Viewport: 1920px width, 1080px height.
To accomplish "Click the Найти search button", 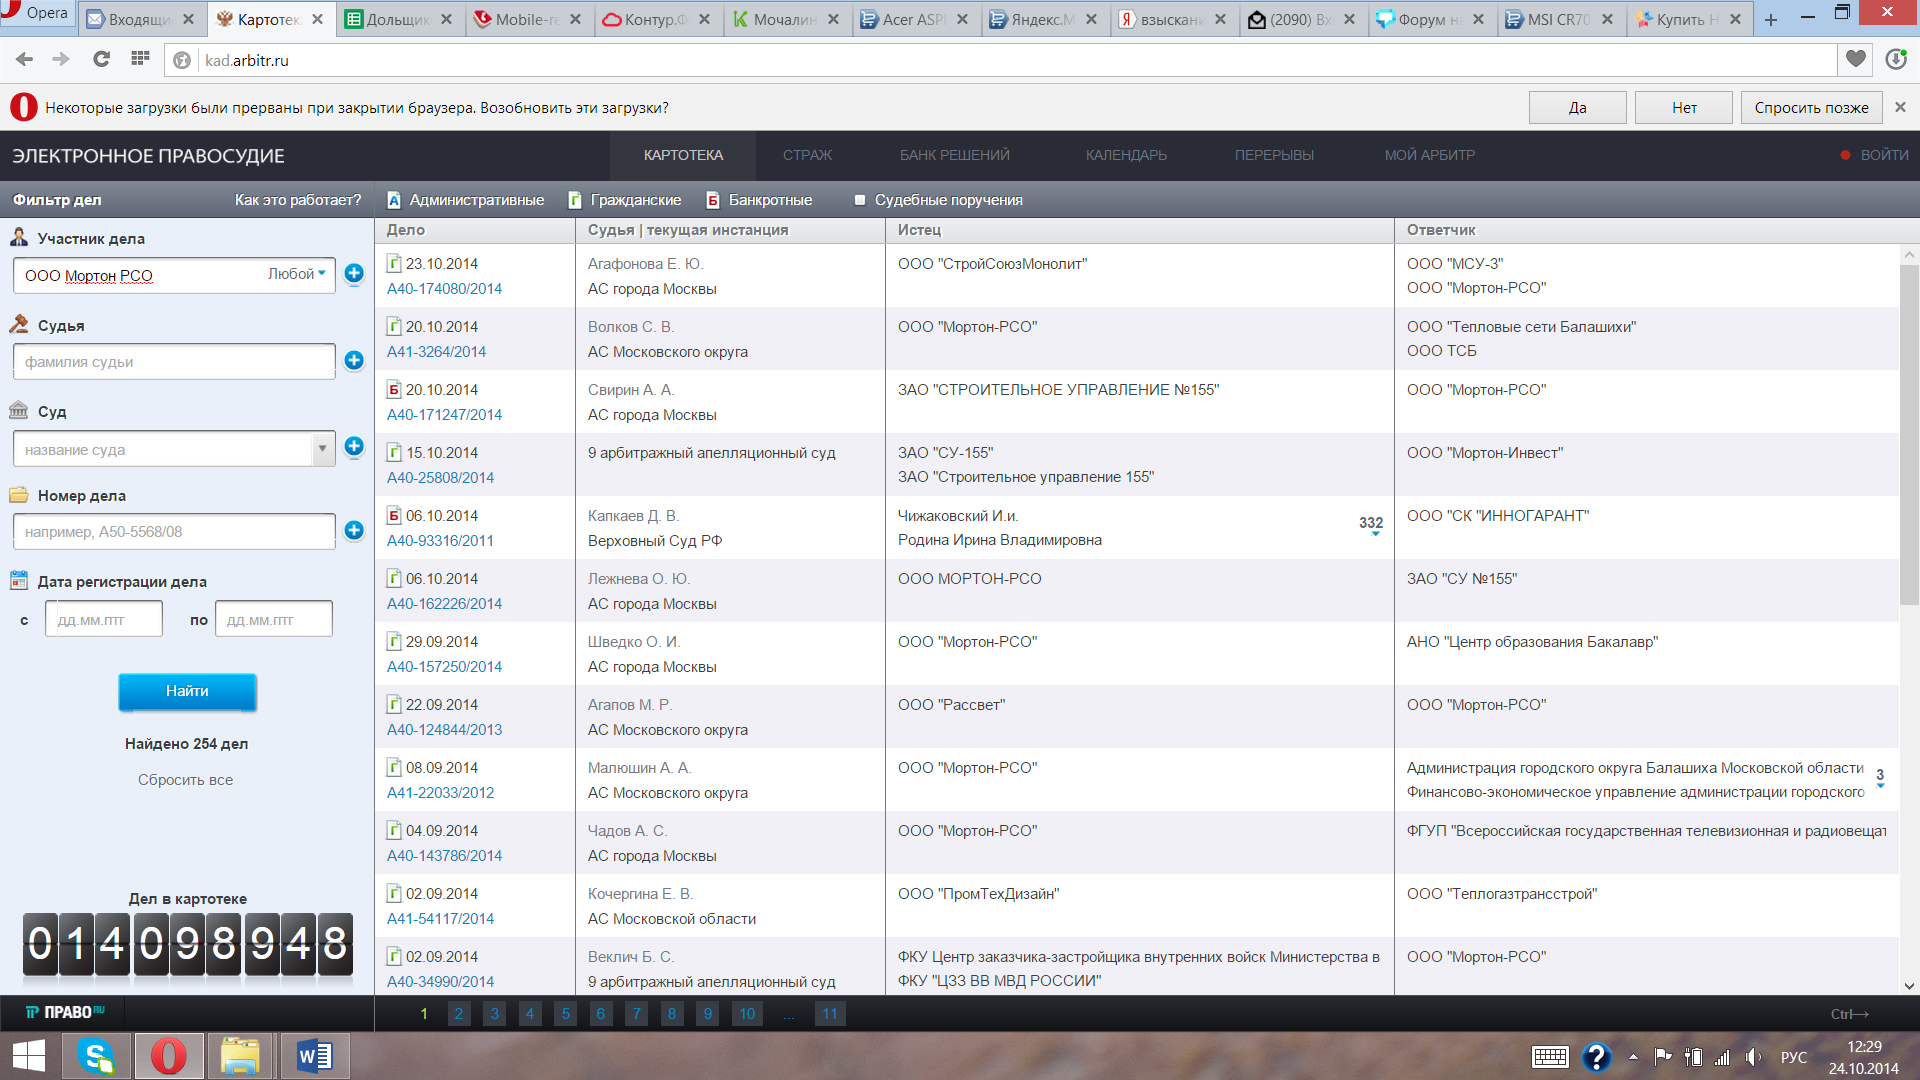I will pyautogui.click(x=187, y=691).
